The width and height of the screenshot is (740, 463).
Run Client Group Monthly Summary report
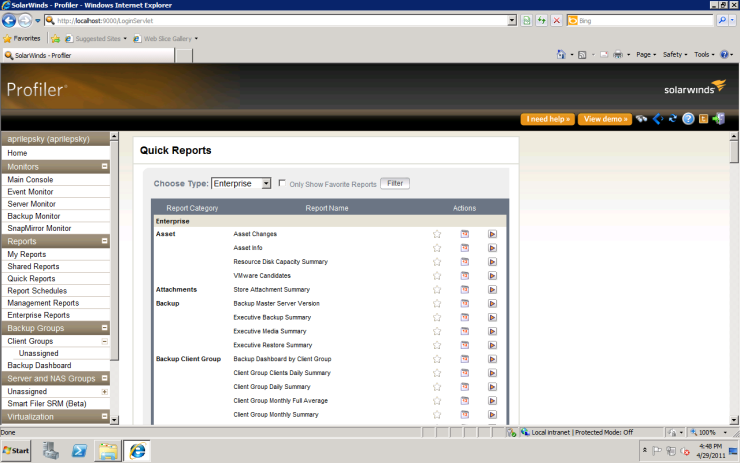pyautogui.click(x=492, y=415)
